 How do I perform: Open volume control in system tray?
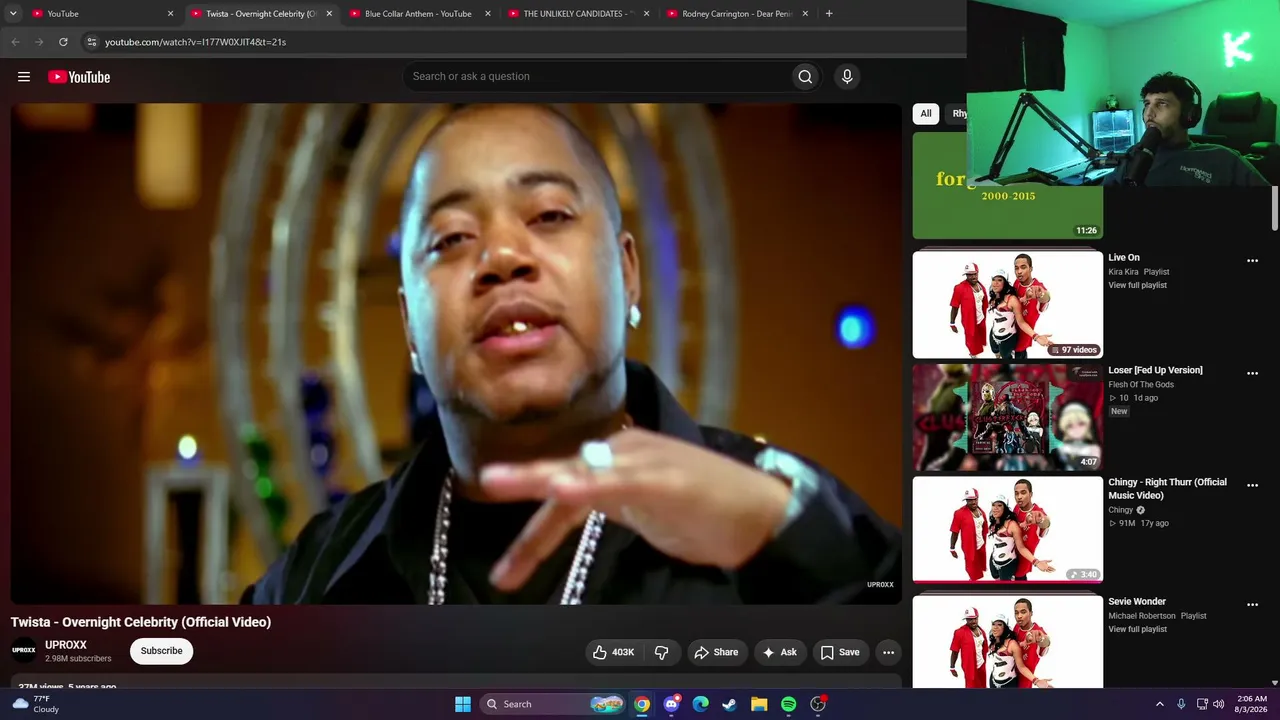pyautogui.click(x=1218, y=704)
